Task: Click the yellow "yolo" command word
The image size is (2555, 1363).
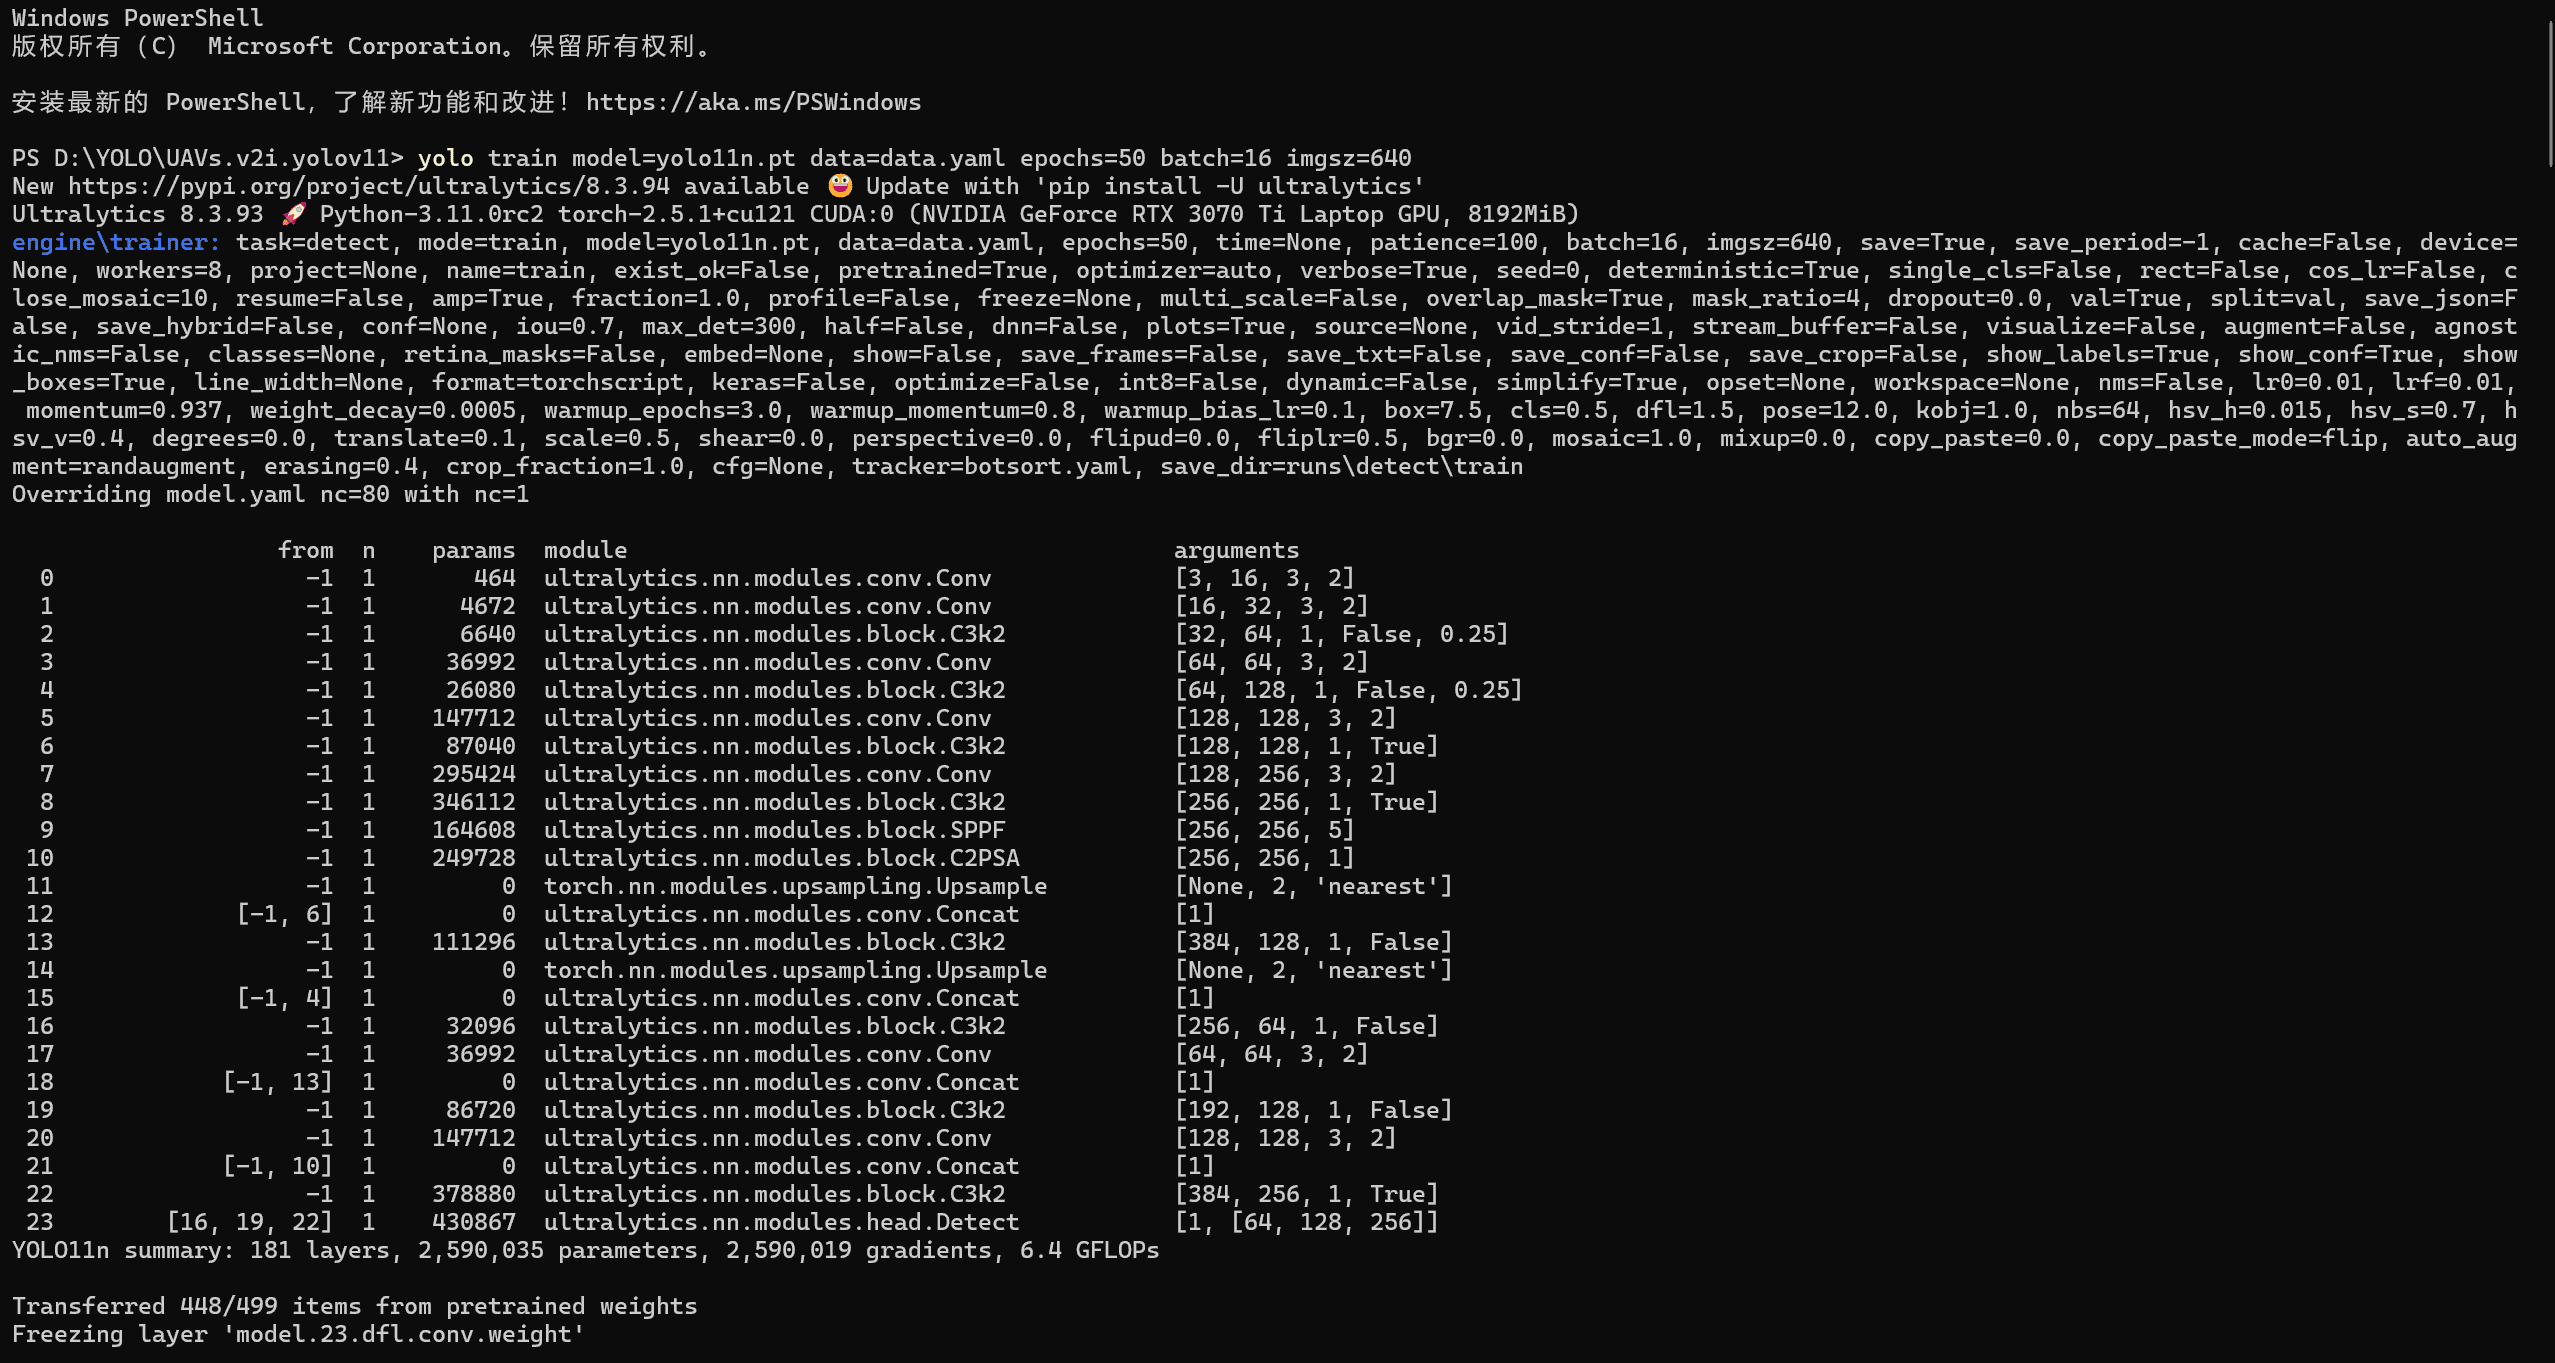Action: coord(445,158)
